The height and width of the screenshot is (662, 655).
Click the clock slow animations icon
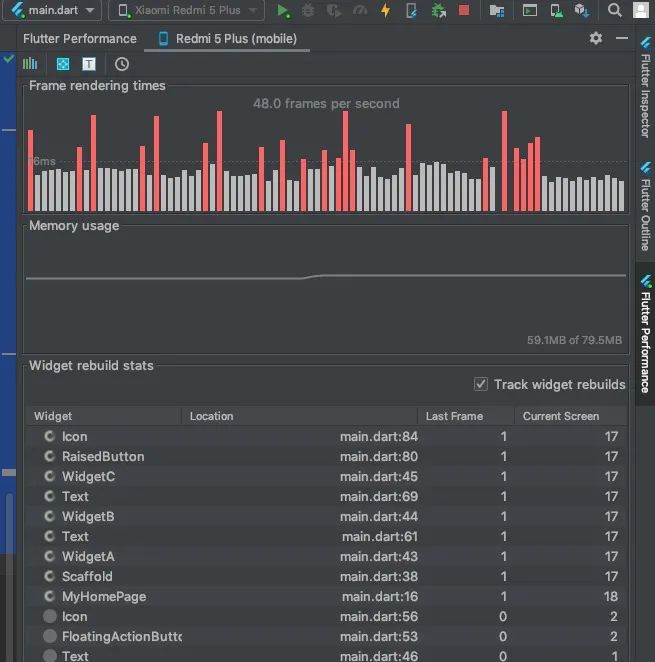coord(121,64)
